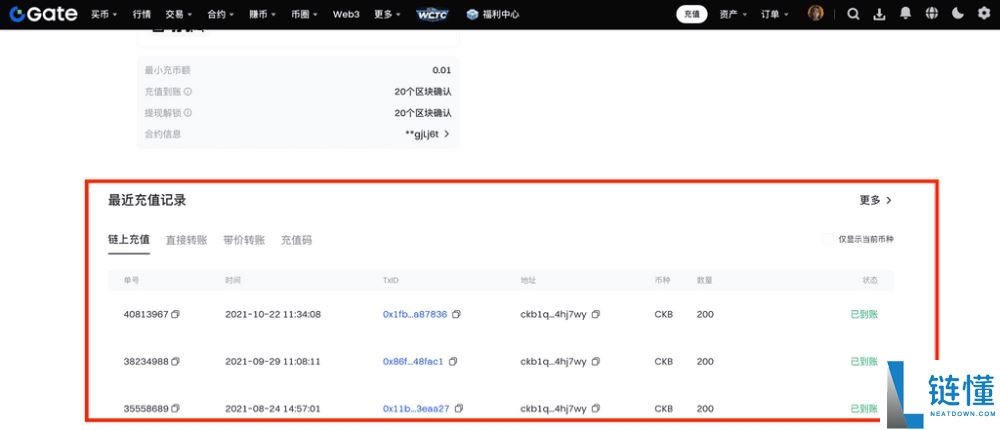Copy address in 2021-10-22 row
Screen dimensions: 1000x430
tap(596, 314)
